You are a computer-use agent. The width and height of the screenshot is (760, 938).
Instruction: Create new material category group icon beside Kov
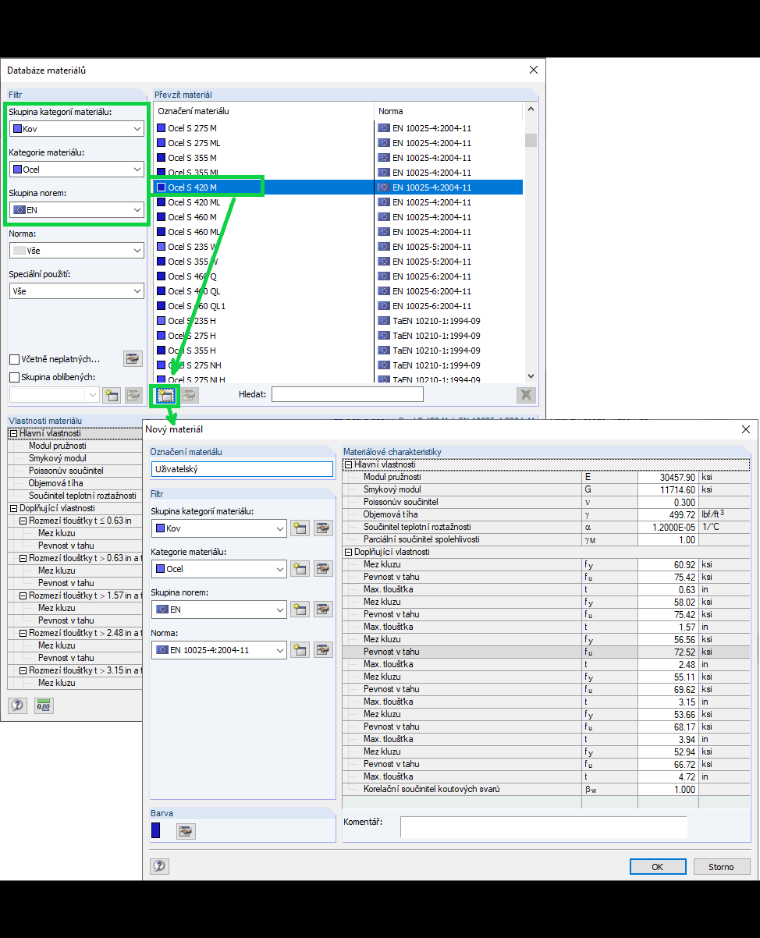pyautogui.click(x=300, y=528)
